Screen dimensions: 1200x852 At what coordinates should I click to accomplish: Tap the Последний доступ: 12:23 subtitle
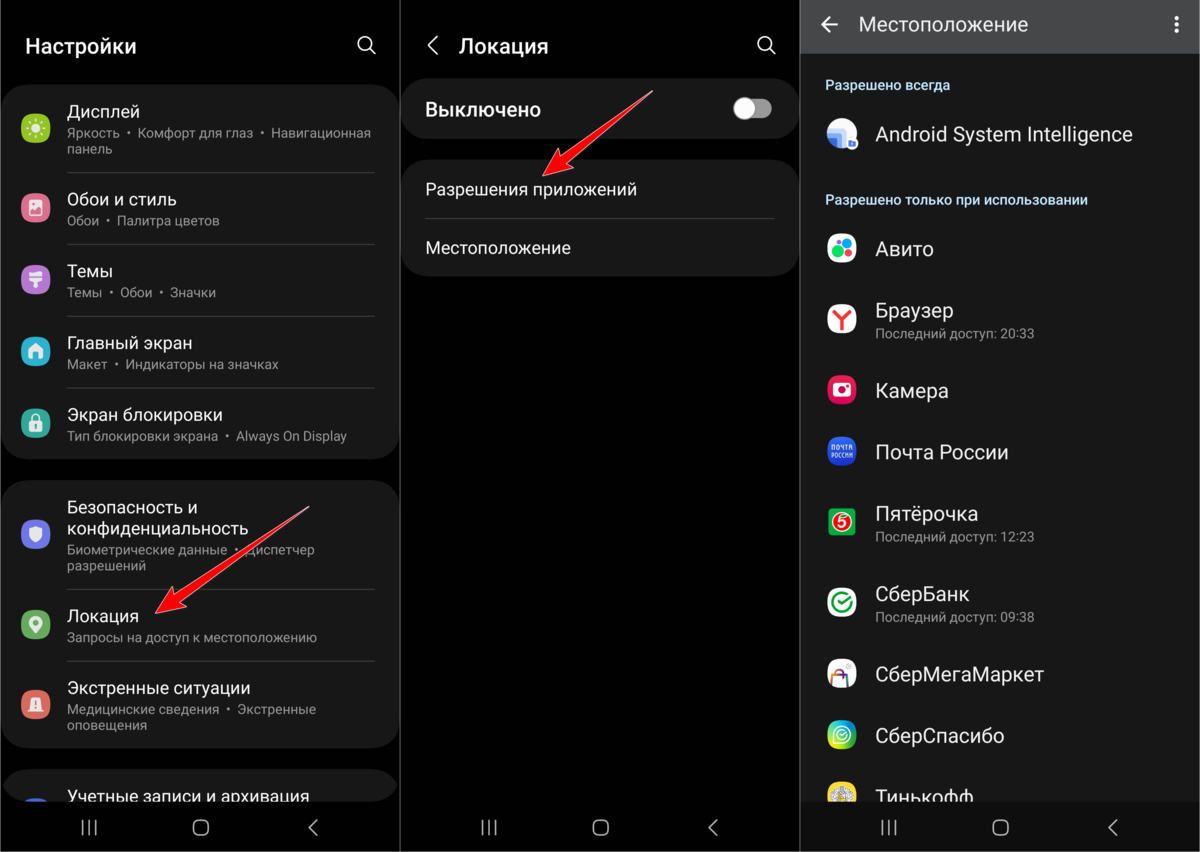tap(954, 537)
